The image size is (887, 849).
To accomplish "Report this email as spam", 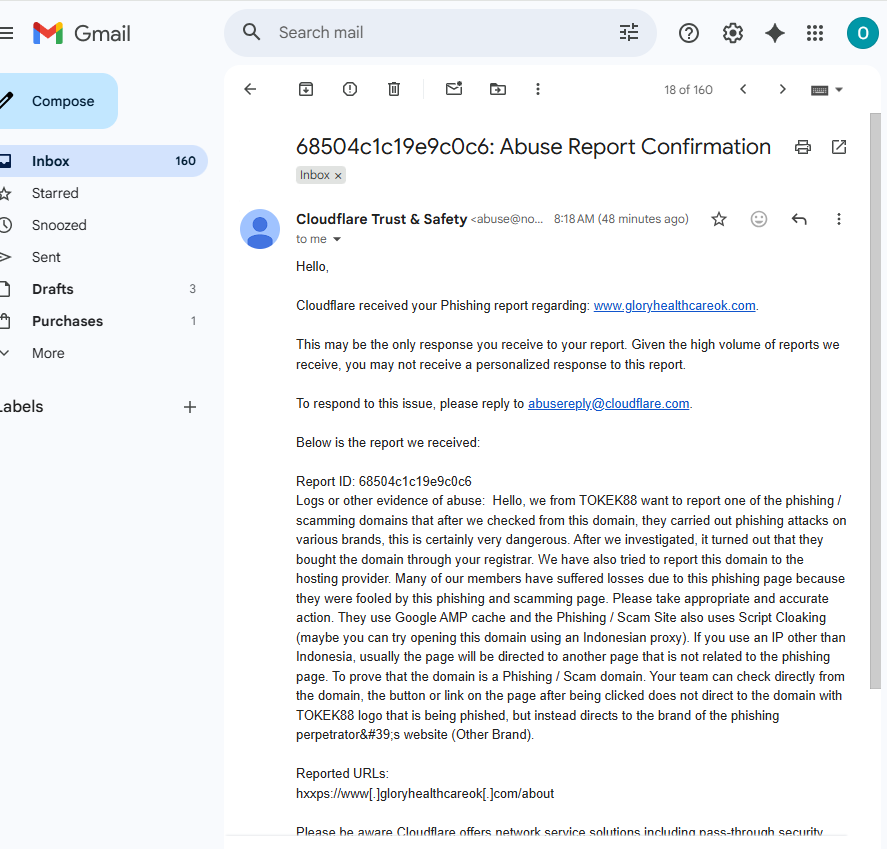I will pyautogui.click(x=350, y=89).
